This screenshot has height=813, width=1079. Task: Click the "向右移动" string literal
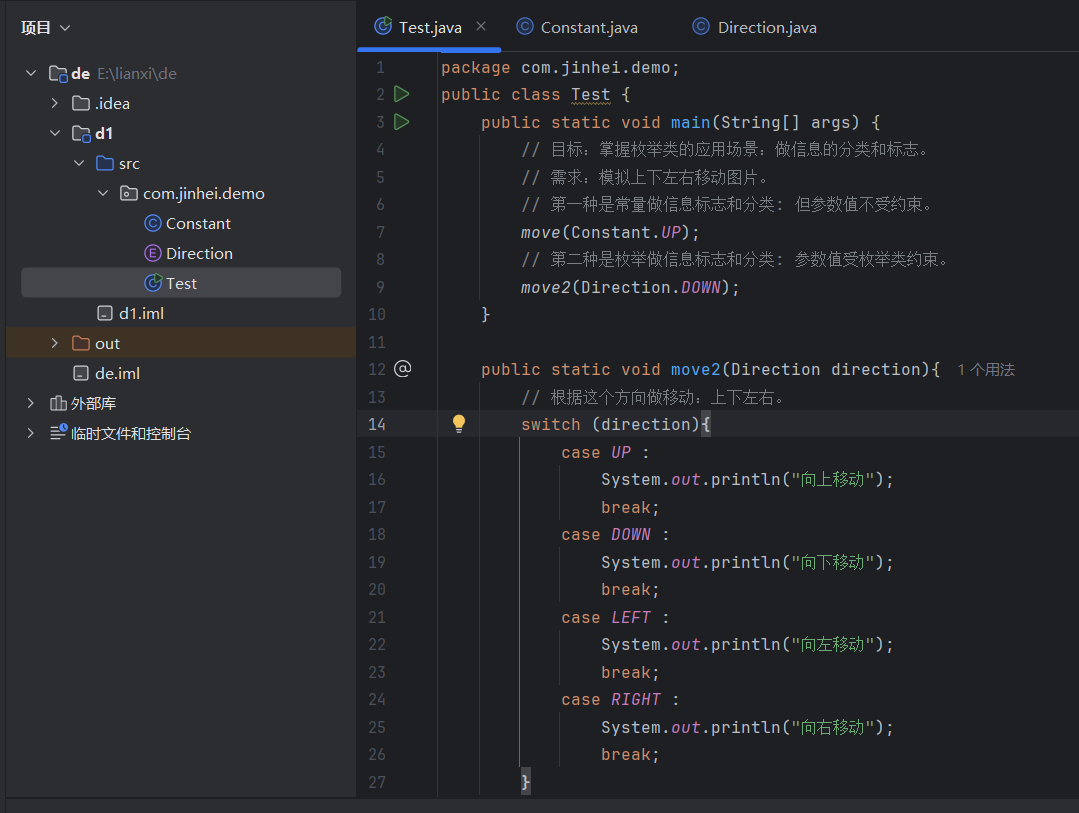point(833,728)
